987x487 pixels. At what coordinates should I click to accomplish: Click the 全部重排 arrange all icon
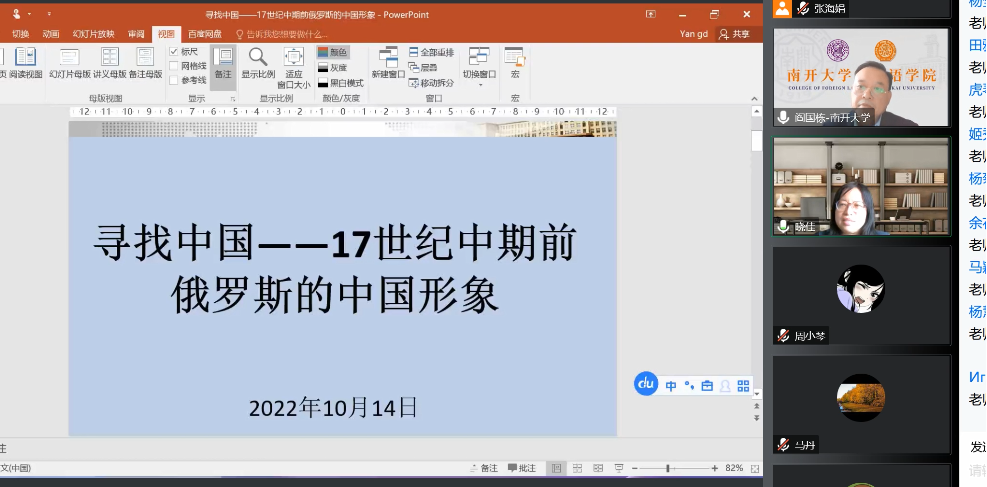click(414, 52)
